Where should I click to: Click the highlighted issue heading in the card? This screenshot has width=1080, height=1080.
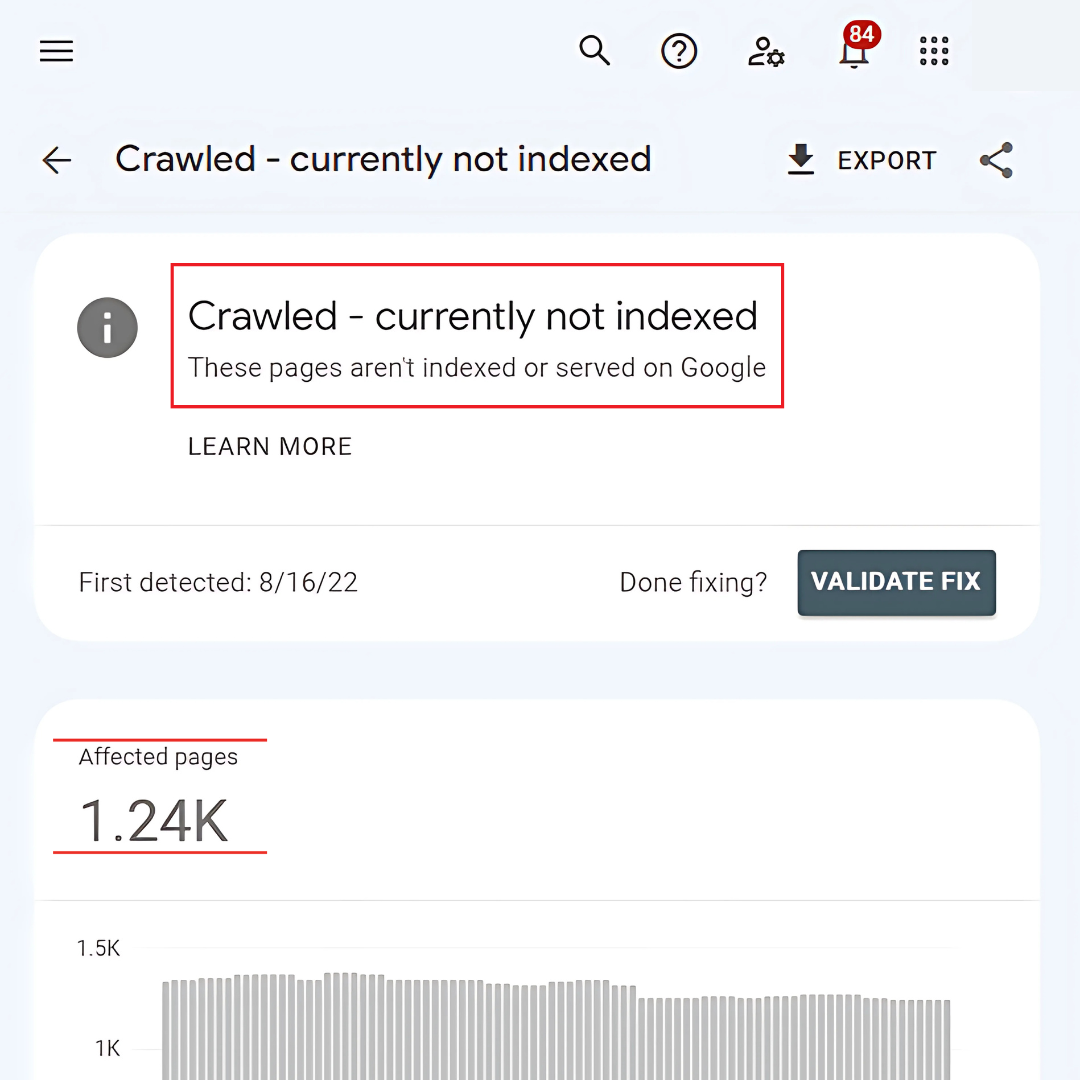[473, 317]
